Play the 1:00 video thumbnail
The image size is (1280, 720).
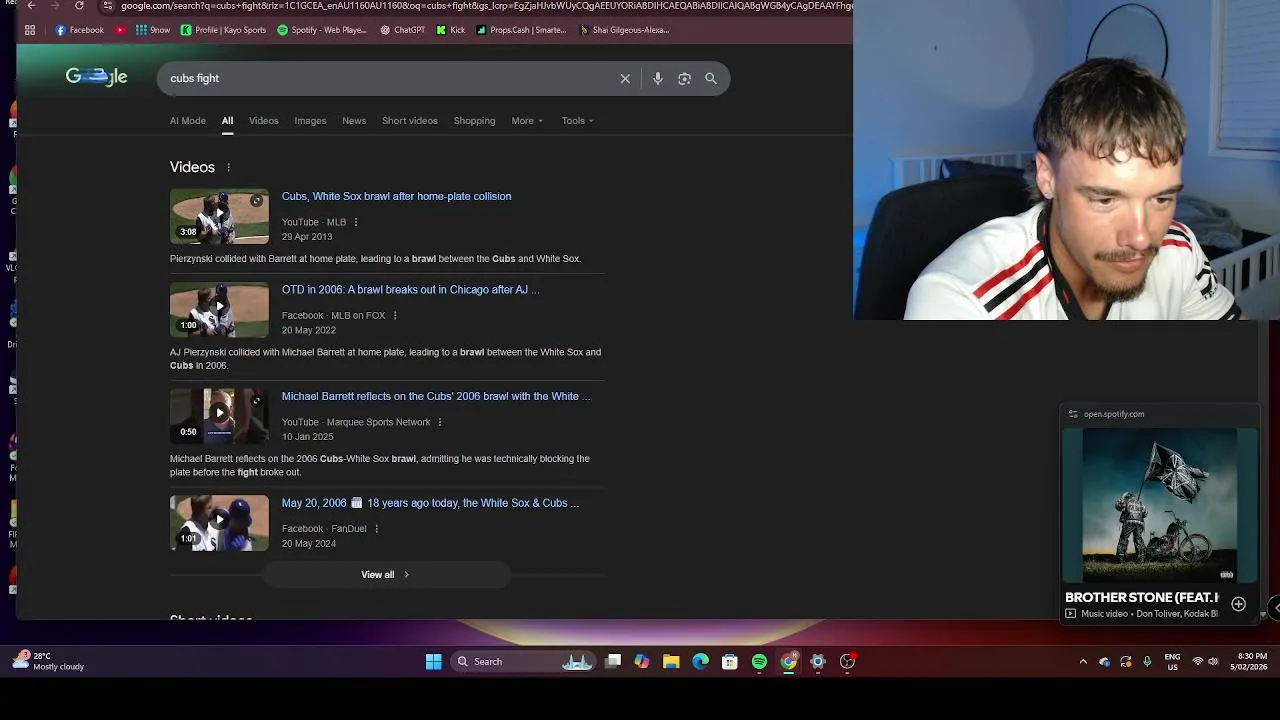(x=219, y=310)
